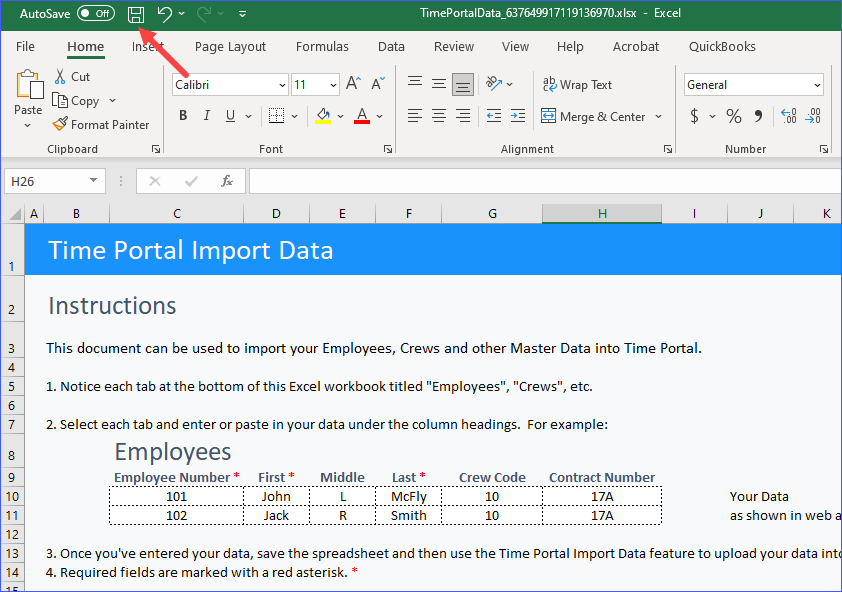Toggle the AutoSave switch
The height and width of the screenshot is (592, 842).
coord(96,13)
